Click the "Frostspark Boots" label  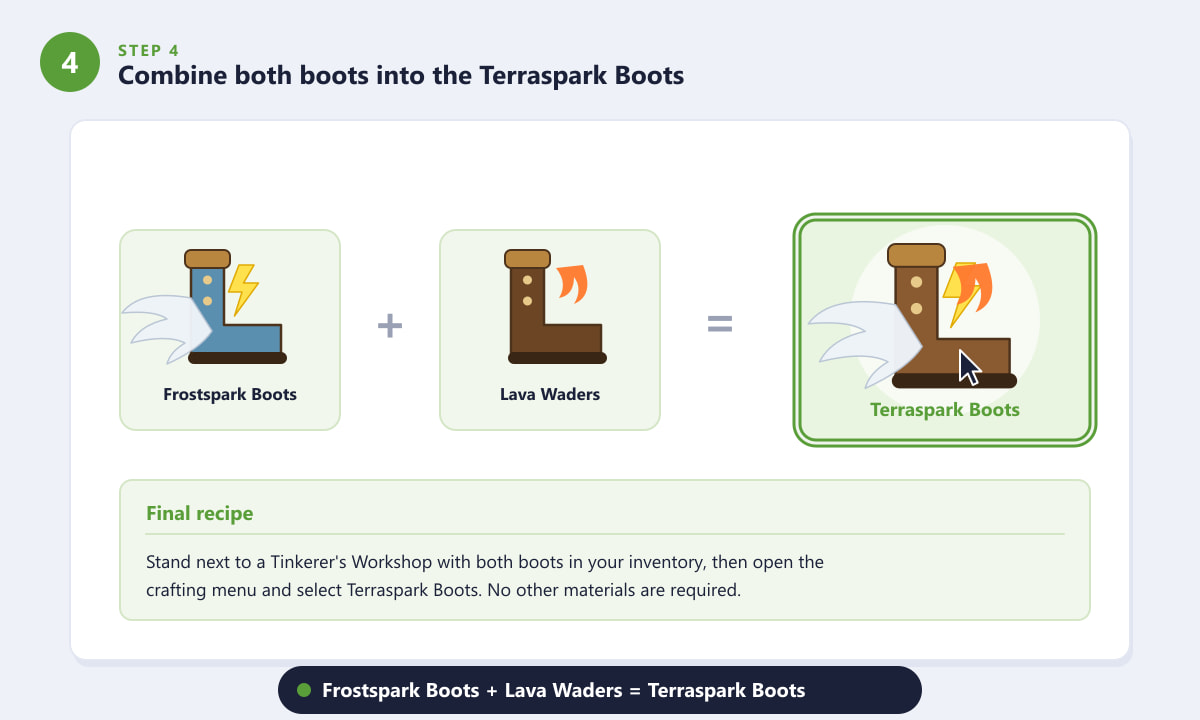230,394
